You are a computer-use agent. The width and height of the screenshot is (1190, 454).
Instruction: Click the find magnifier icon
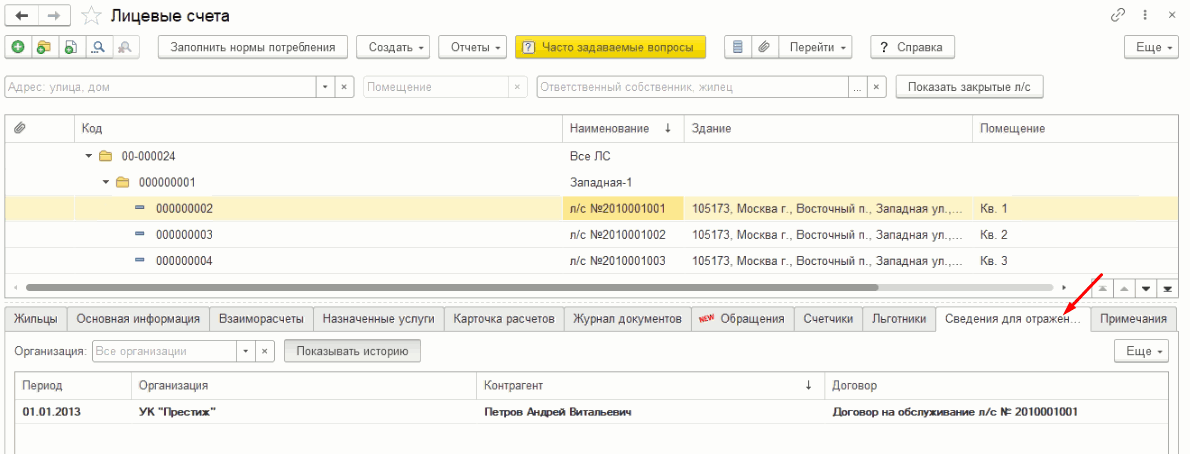[x=98, y=47]
